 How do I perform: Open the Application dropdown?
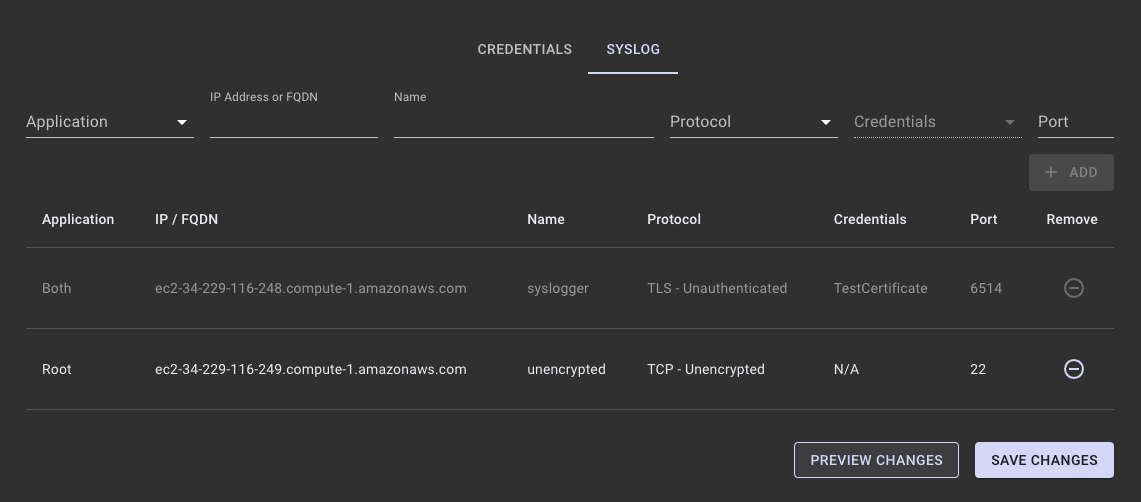click(x=109, y=122)
